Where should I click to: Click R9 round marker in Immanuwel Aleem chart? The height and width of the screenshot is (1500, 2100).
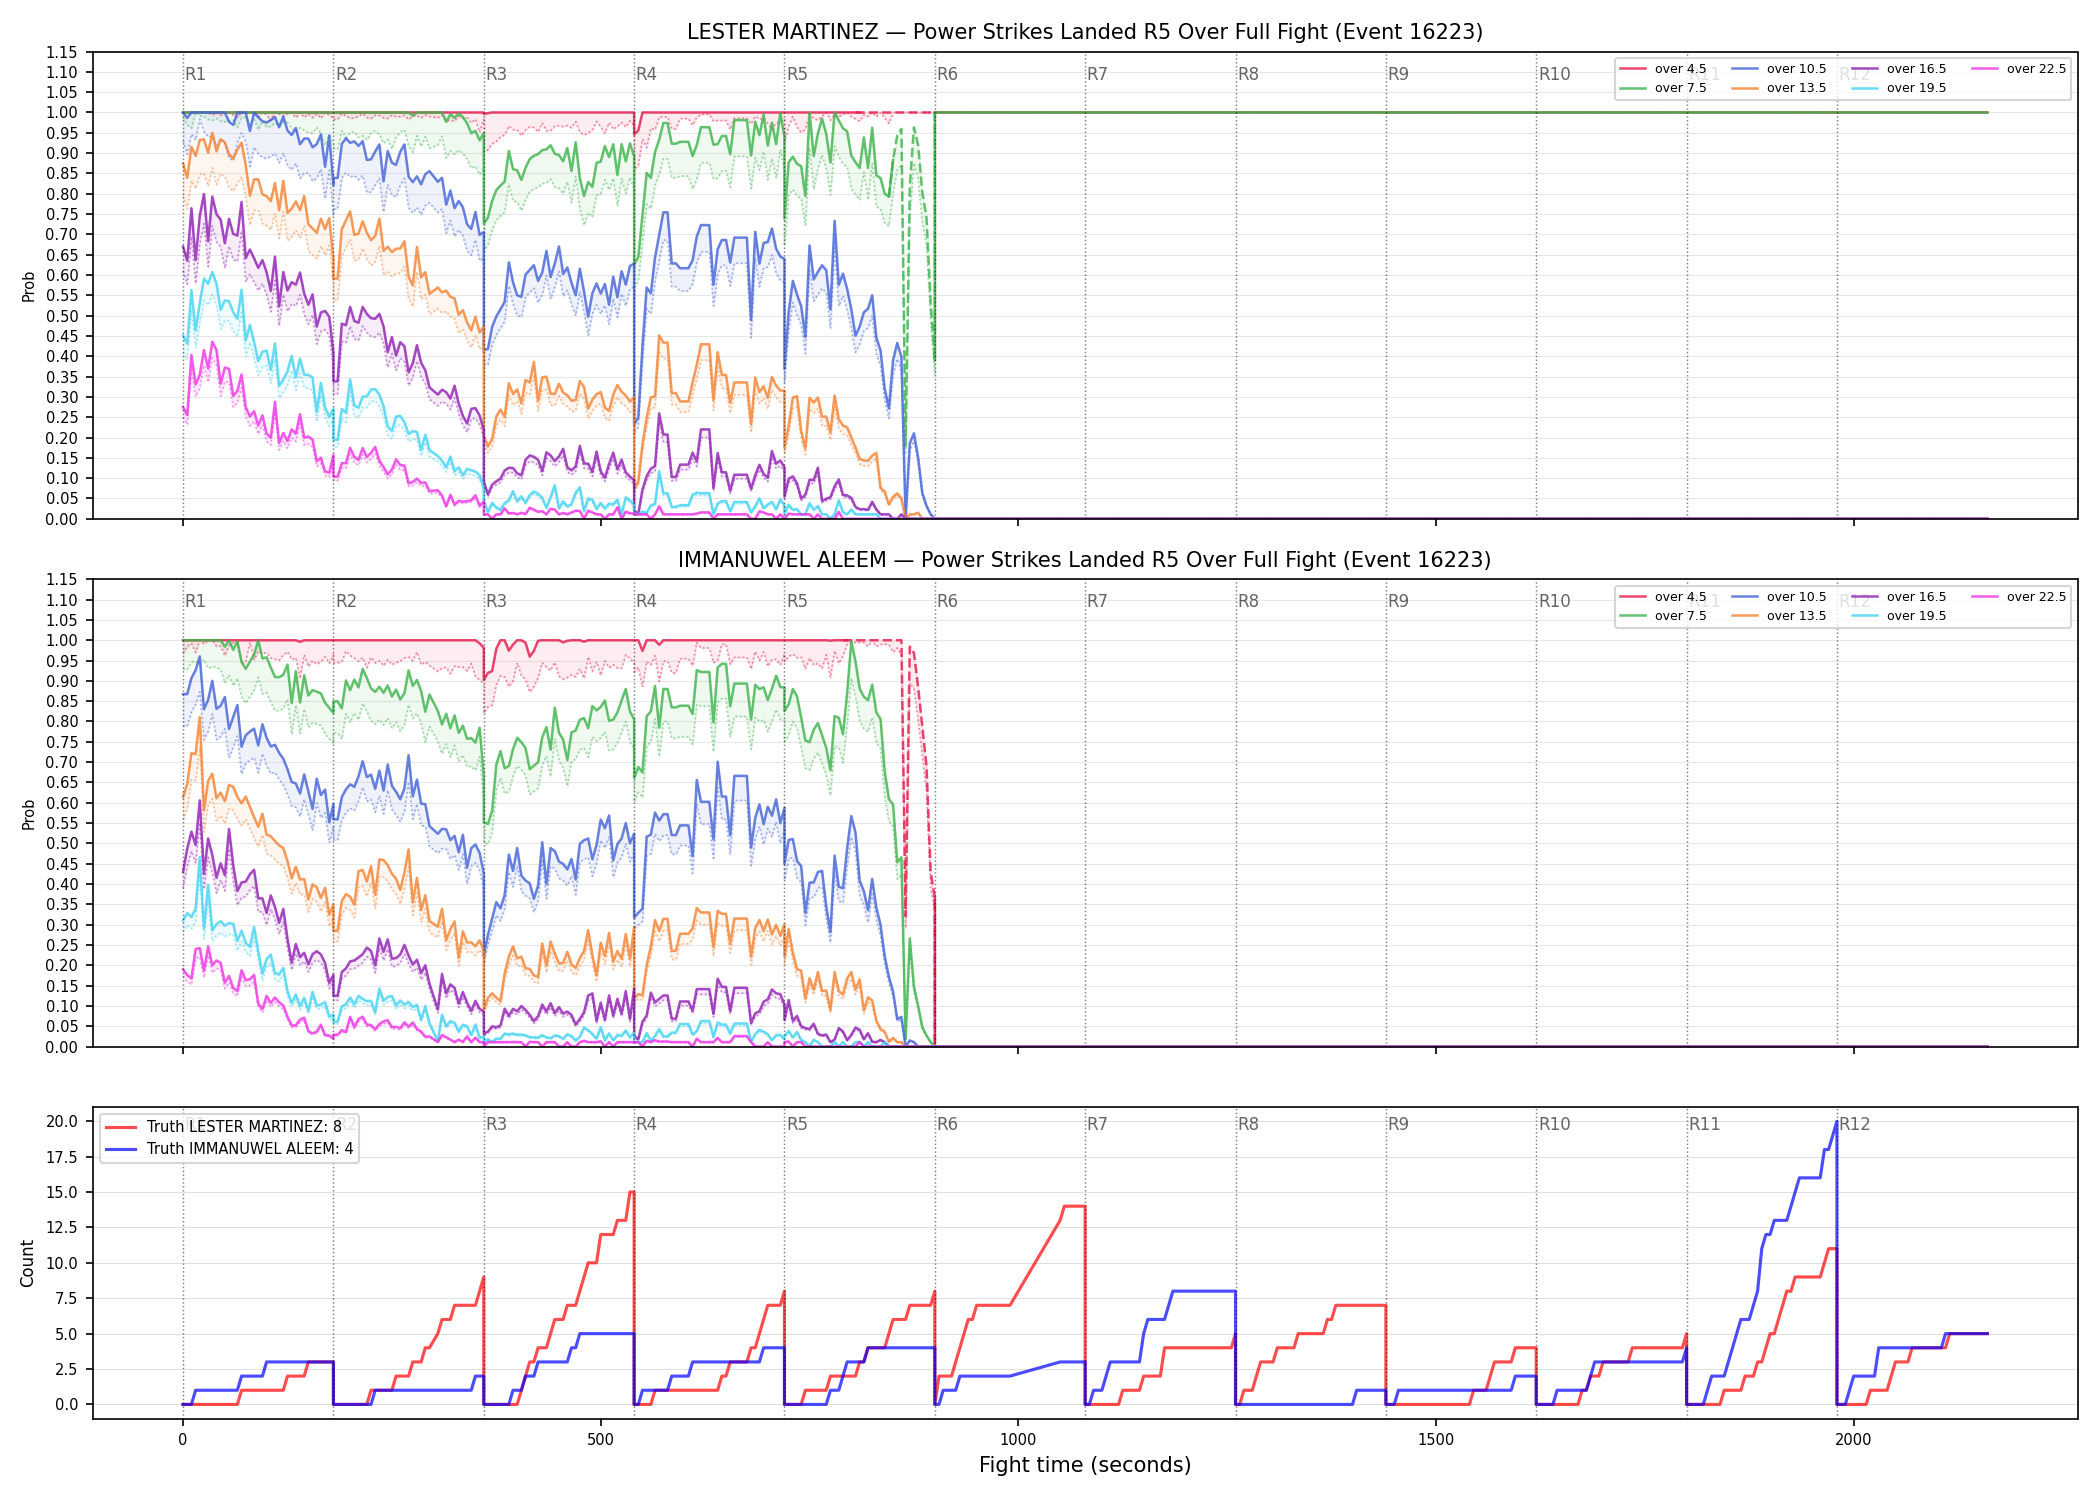[1398, 601]
